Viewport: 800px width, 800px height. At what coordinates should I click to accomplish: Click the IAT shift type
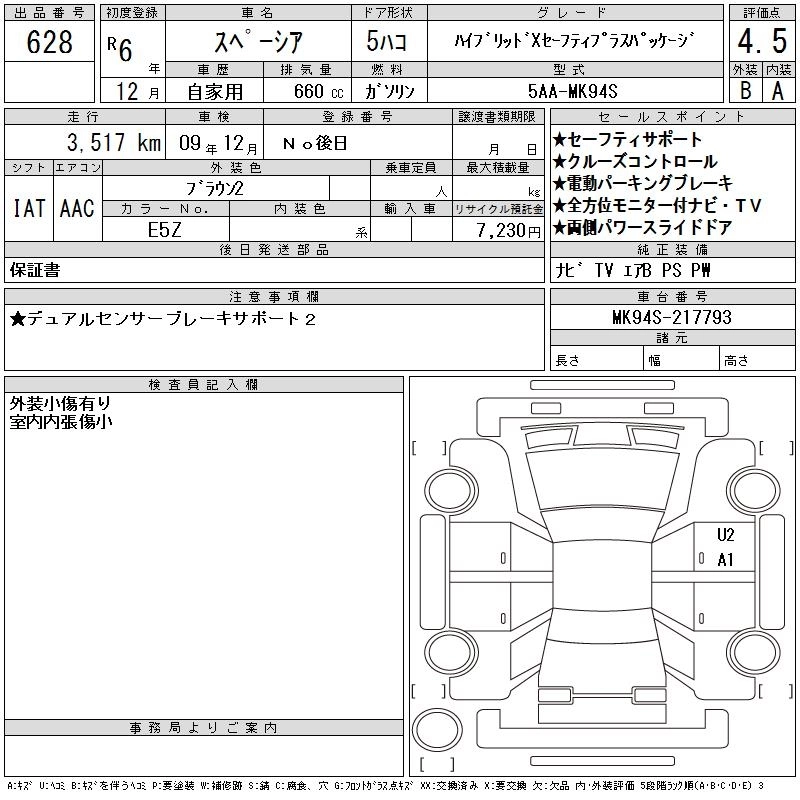tap(29, 208)
